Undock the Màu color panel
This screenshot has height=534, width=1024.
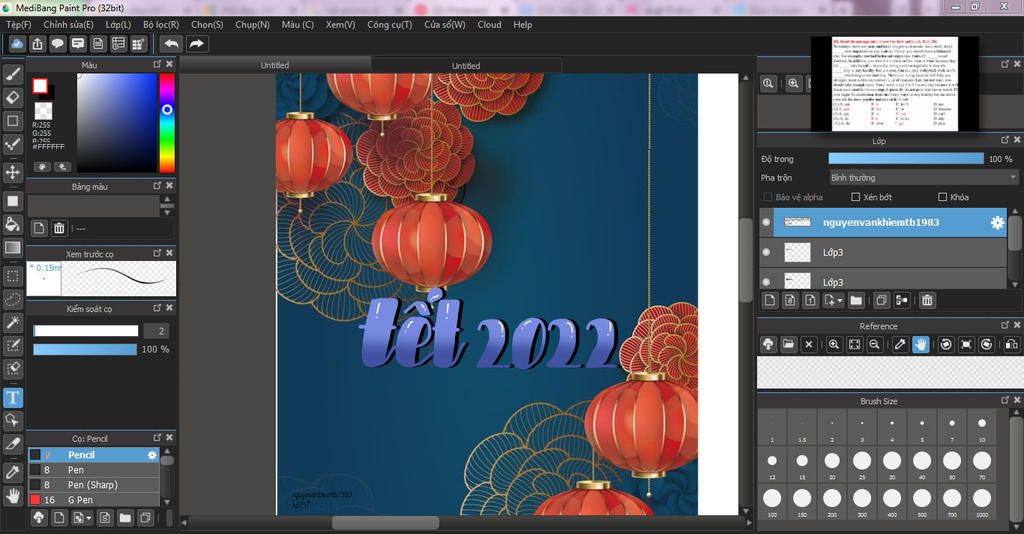157,64
